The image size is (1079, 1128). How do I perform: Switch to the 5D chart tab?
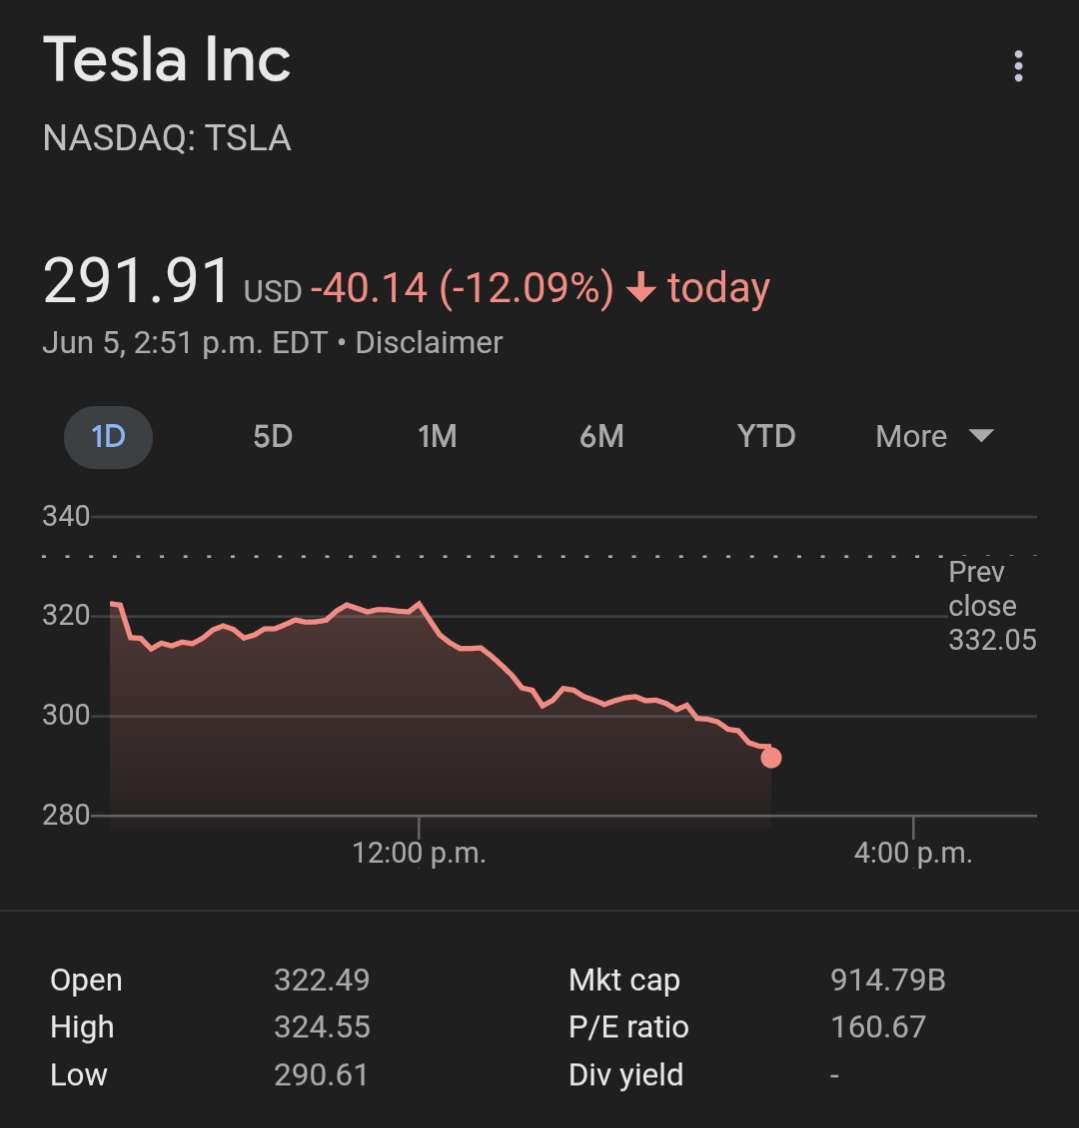273,436
